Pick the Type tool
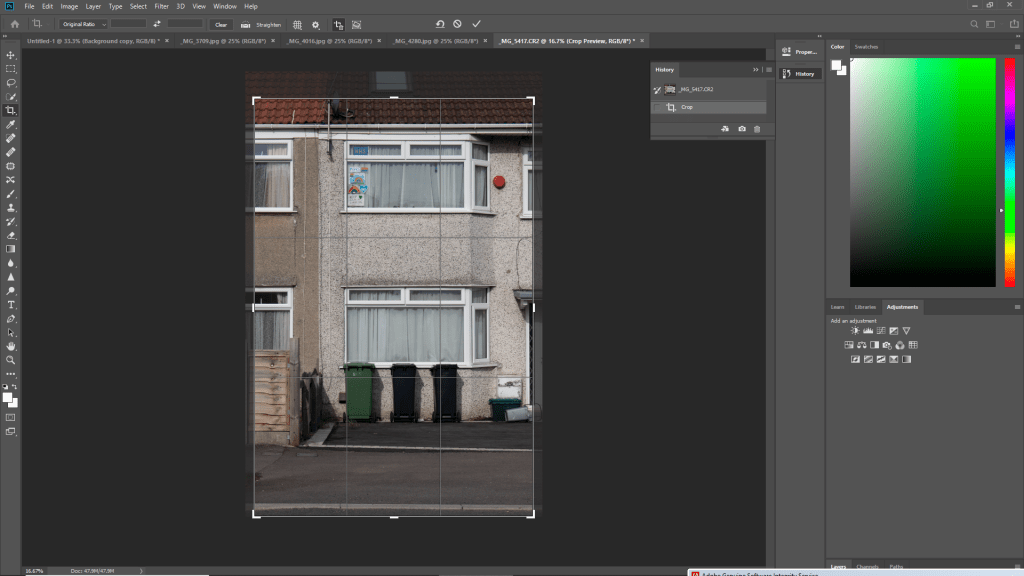Screen dimensions: 1024x576 (11, 304)
